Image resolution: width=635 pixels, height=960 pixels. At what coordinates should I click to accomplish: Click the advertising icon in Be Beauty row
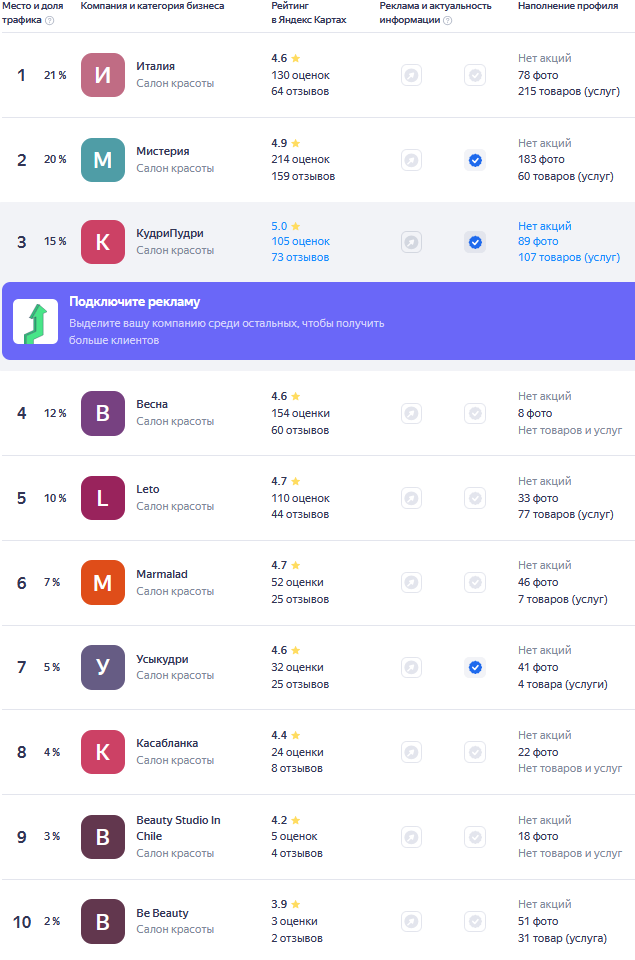point(411,921)
